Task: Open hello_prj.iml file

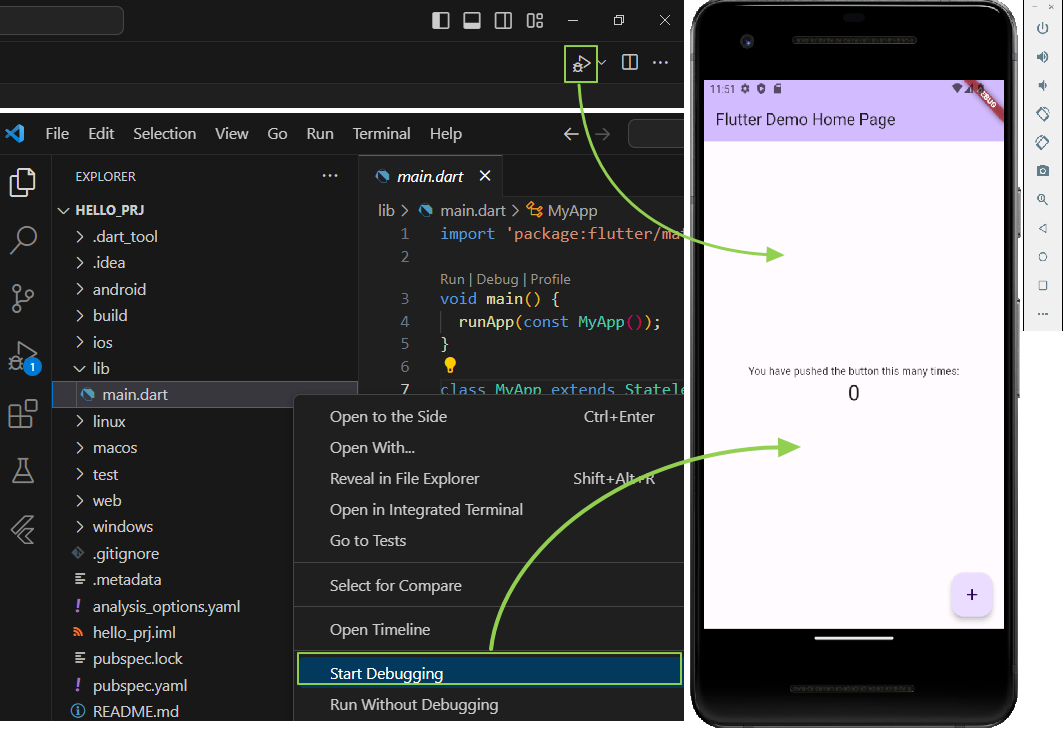Action: 134,633
